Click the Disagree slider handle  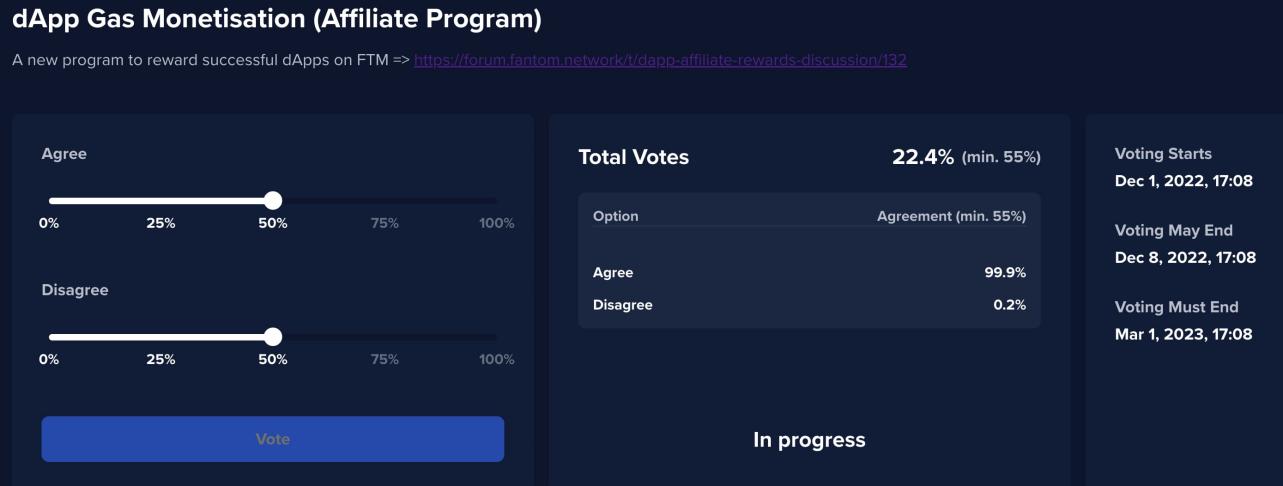pyautogui.click(x=273, y=336)
